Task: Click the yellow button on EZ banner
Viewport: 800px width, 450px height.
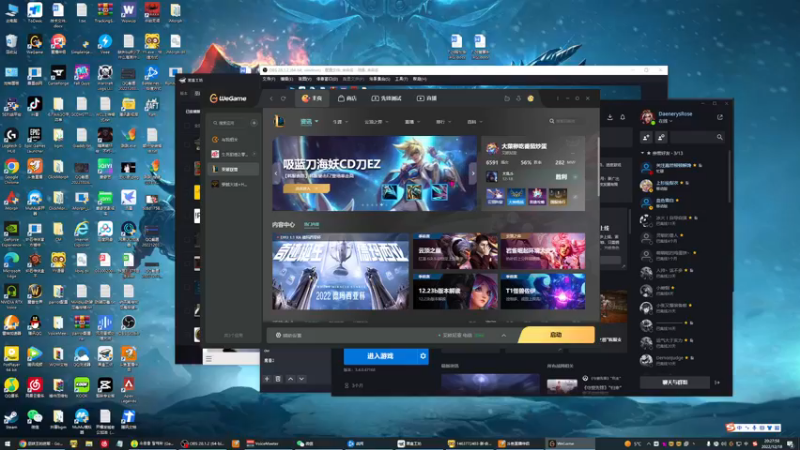Action: (x=306, y=188)
